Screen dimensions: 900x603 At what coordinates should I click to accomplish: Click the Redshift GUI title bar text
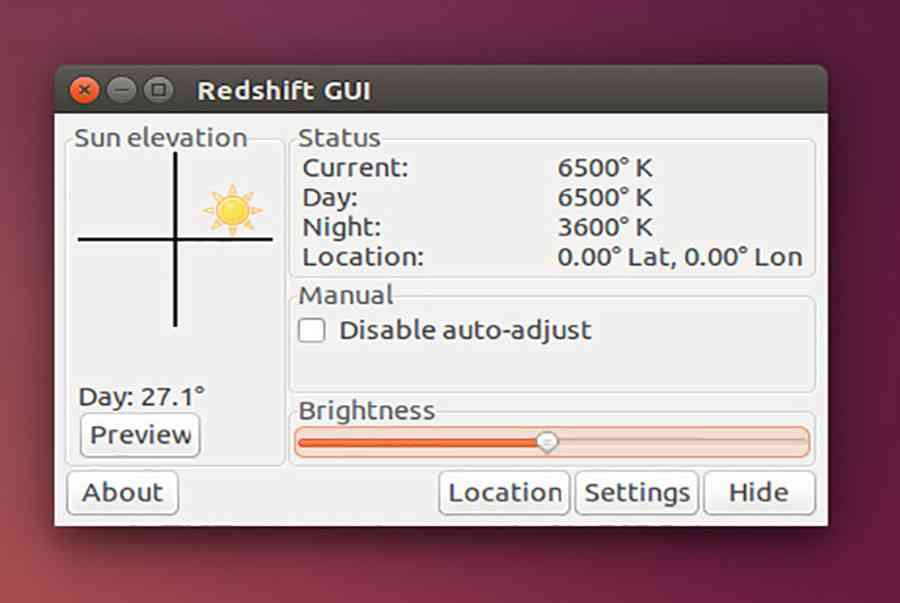pos(284,91)
